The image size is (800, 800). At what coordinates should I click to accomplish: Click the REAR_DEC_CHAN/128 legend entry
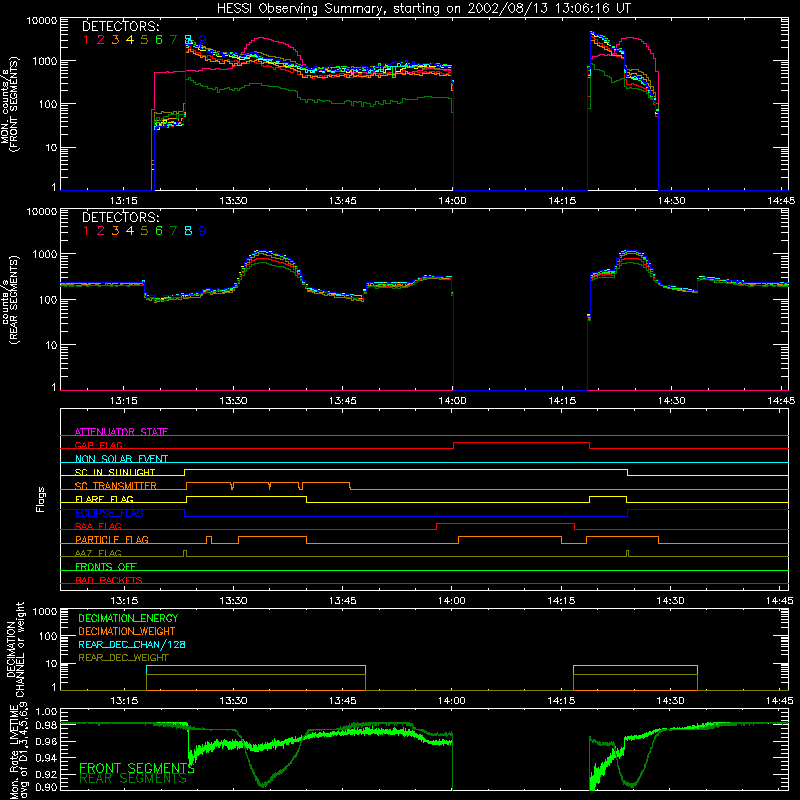coord(132,645)
